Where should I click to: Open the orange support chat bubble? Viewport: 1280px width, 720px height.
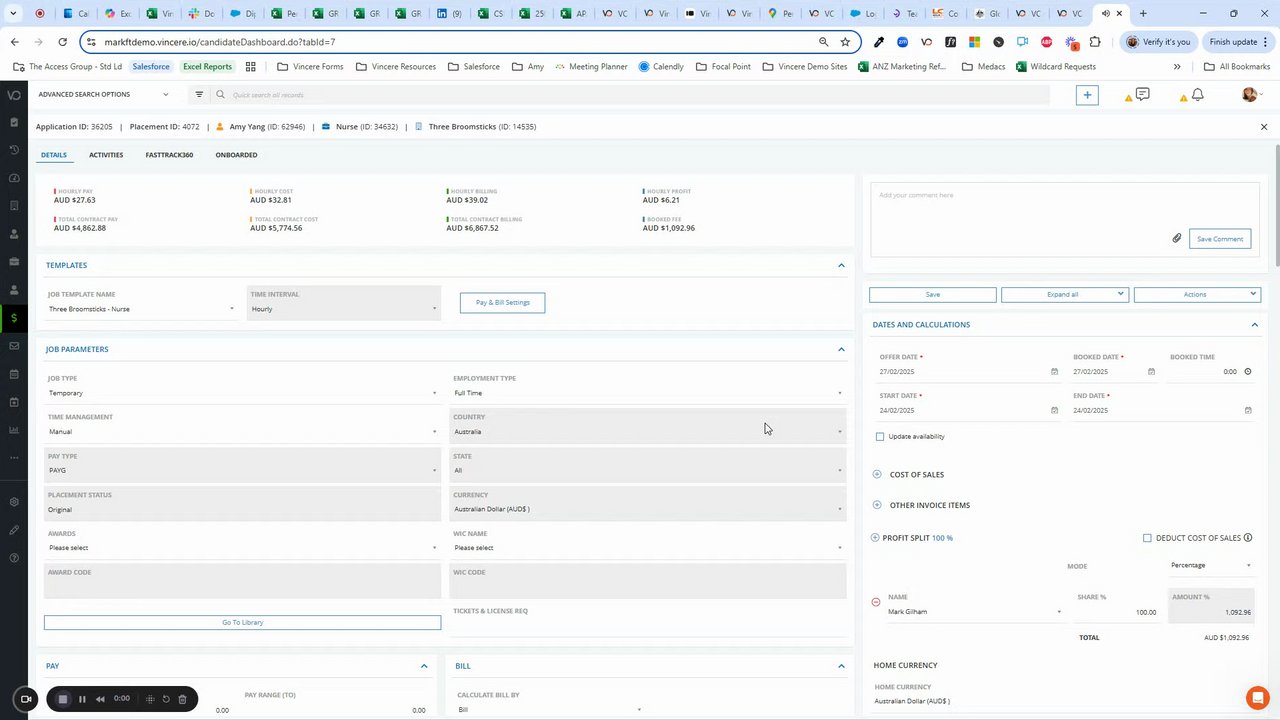(x=1257, y=697)
